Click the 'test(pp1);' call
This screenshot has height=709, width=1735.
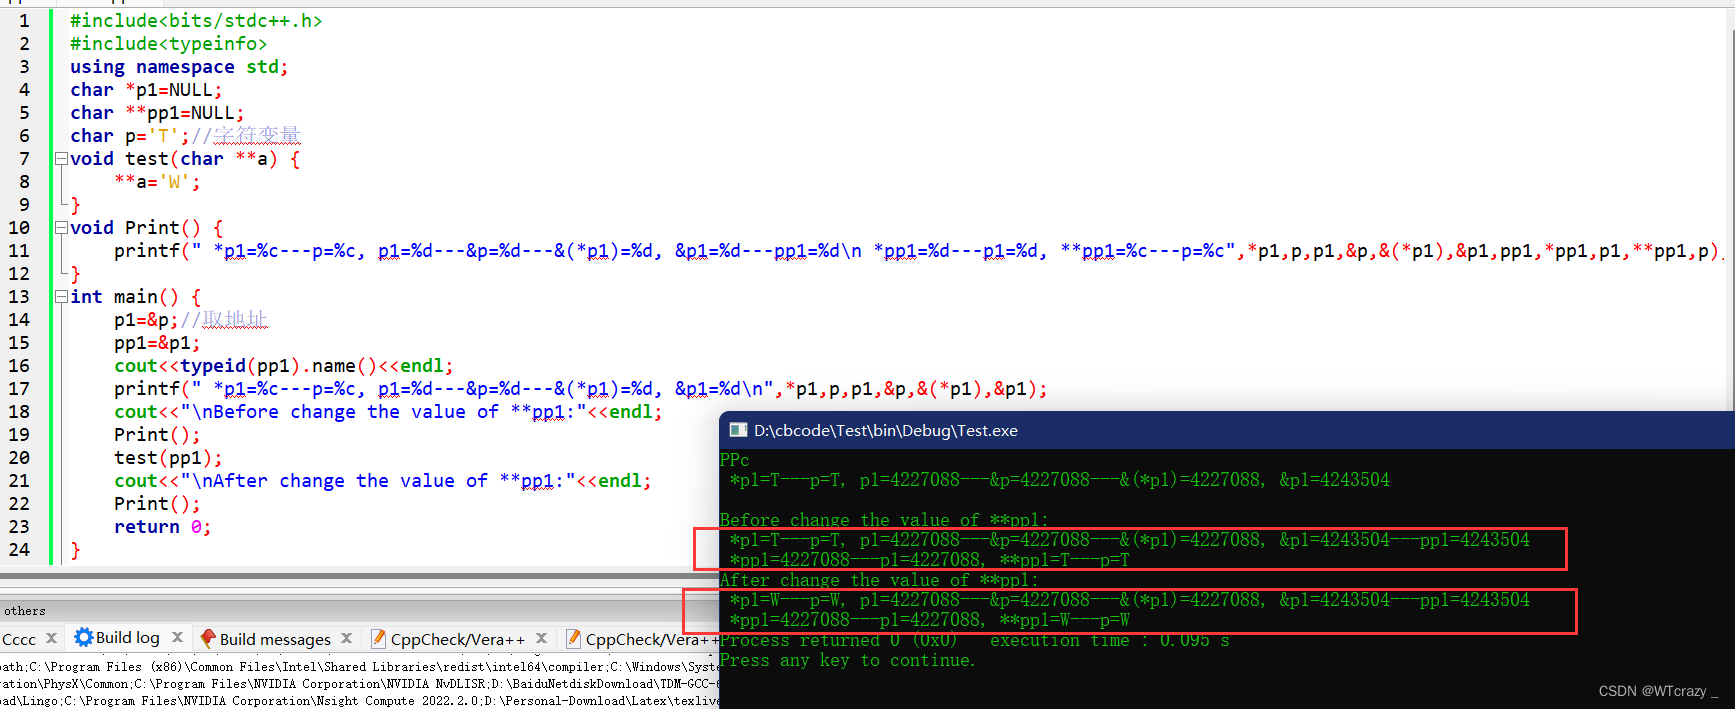click(168, 458)
